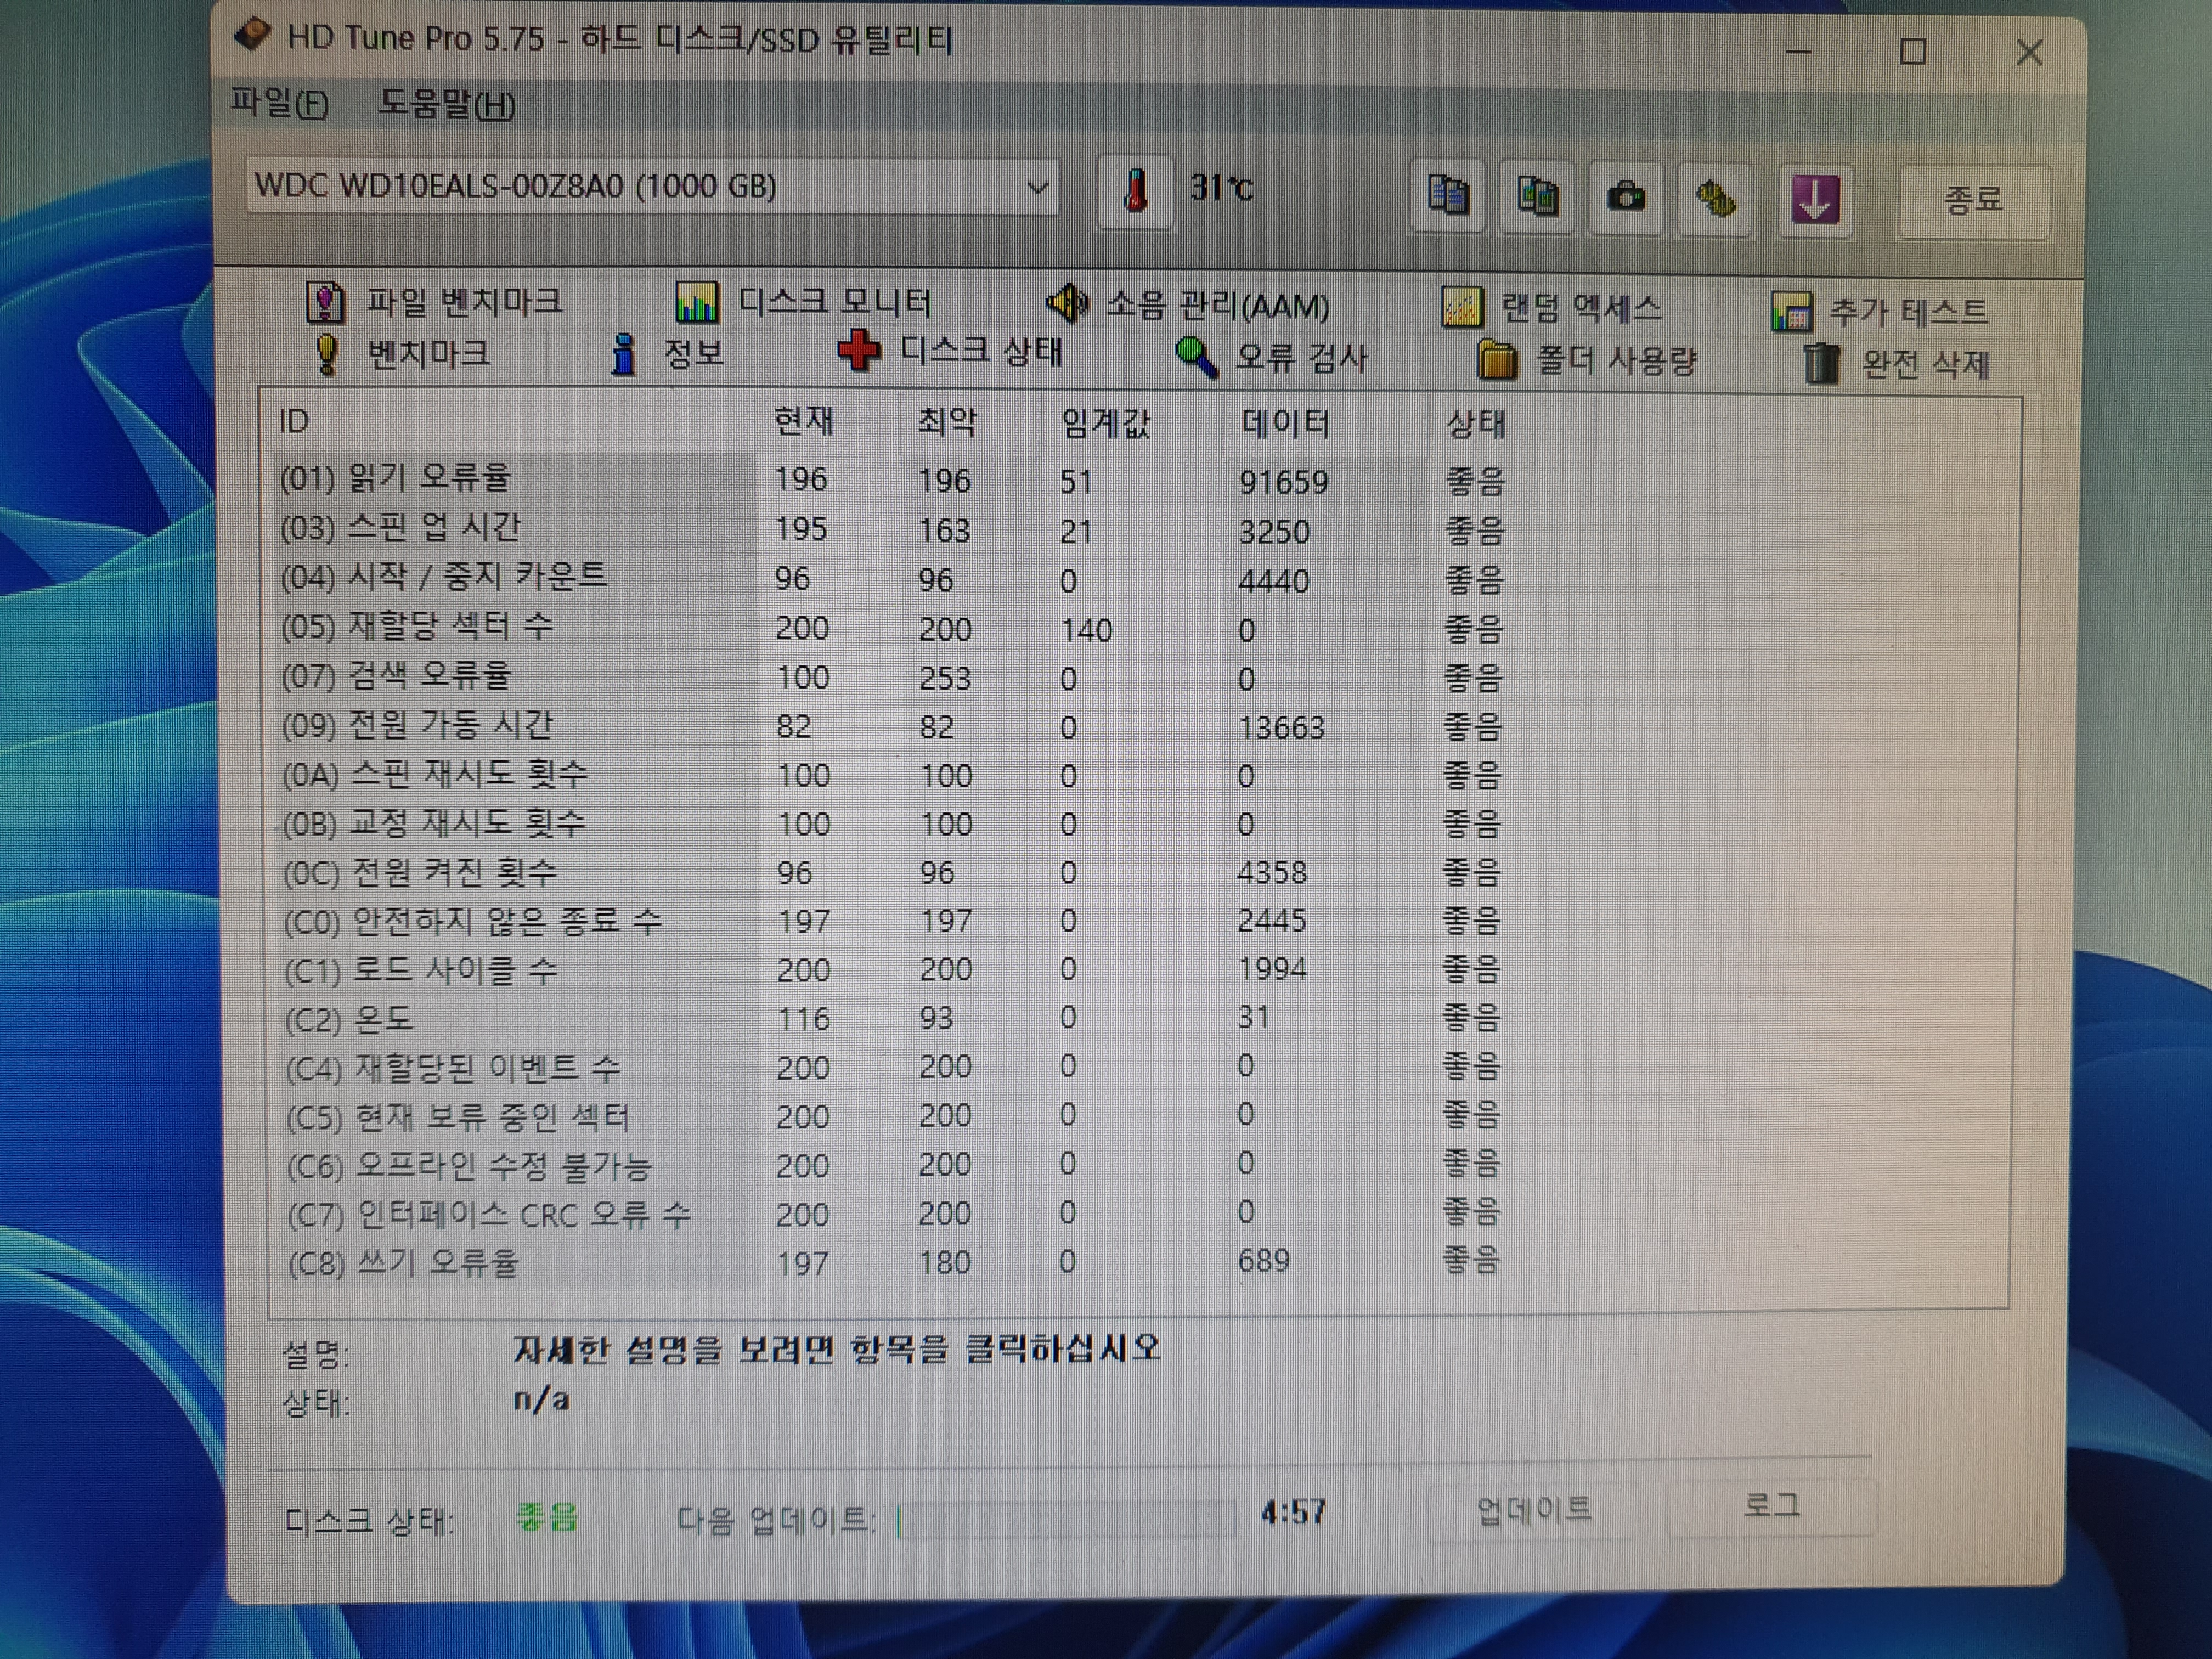Screen dimensions: 2212x1659
Task: Open the 파일(F) menu
Action: 280,103
